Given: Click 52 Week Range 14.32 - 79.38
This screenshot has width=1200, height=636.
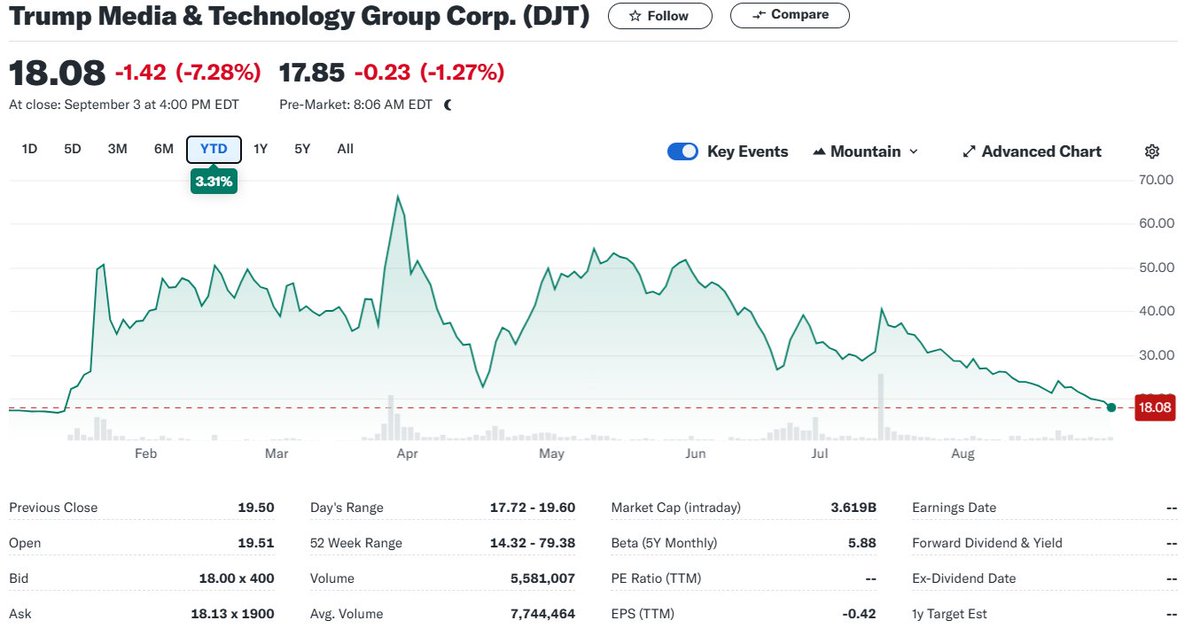Looking at the screenshot, I should 532,543.
